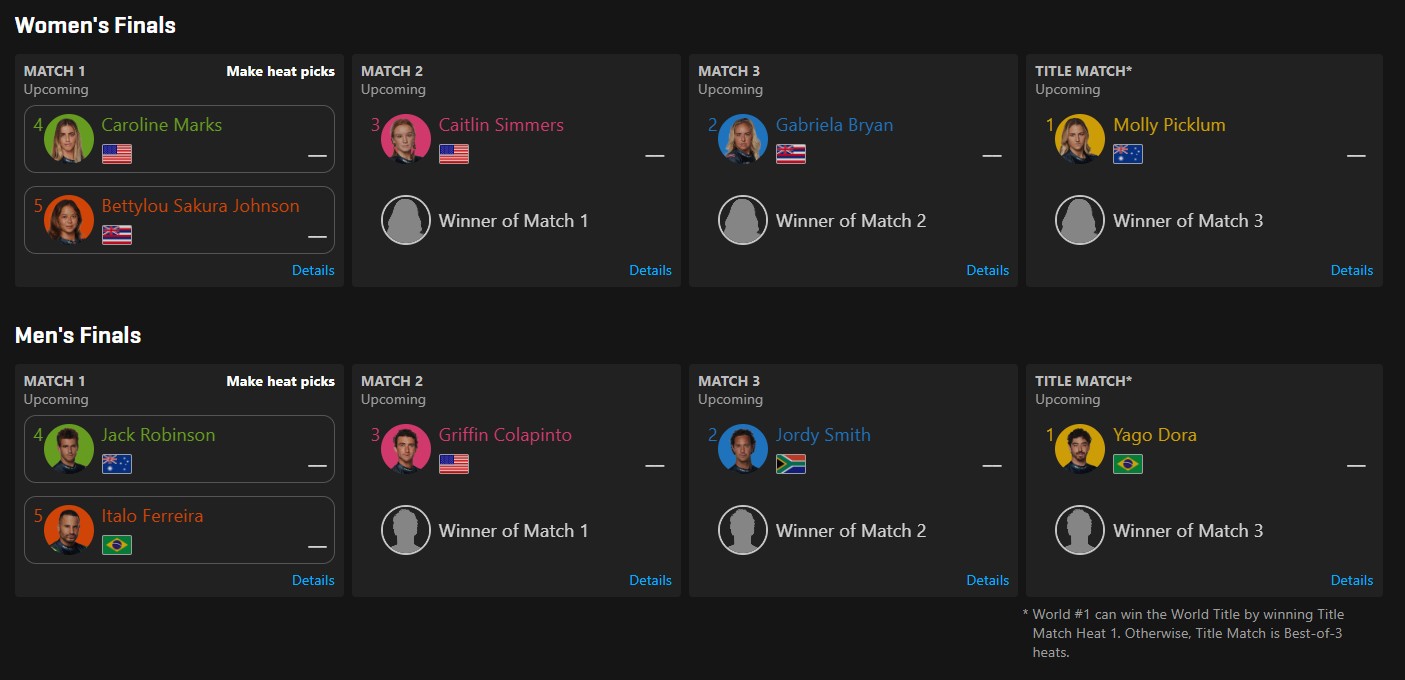Image resolution: width=1405 pixels, height=680 pixels.
Task: View Details of Men's Match 2
Action: point(650,580)
